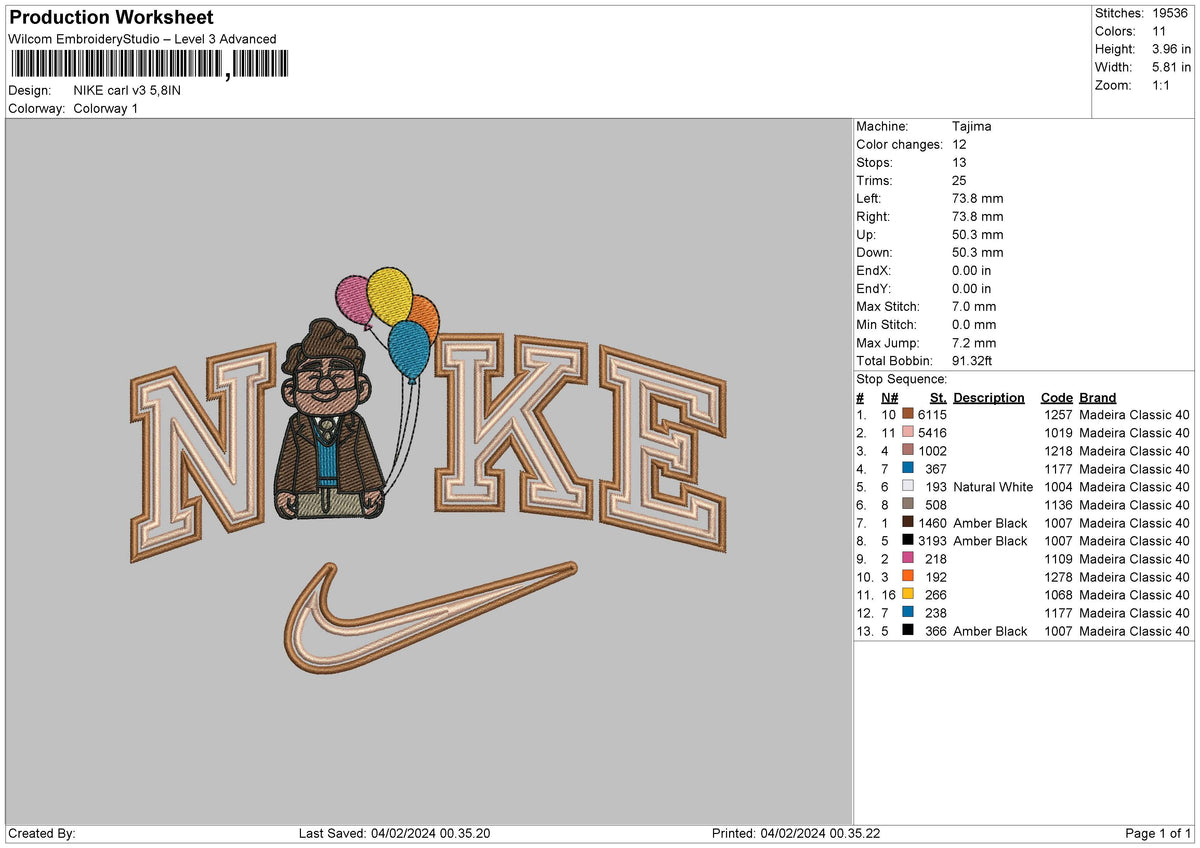Click the NIKE Carl embroidery design preview

coord(428,472)
